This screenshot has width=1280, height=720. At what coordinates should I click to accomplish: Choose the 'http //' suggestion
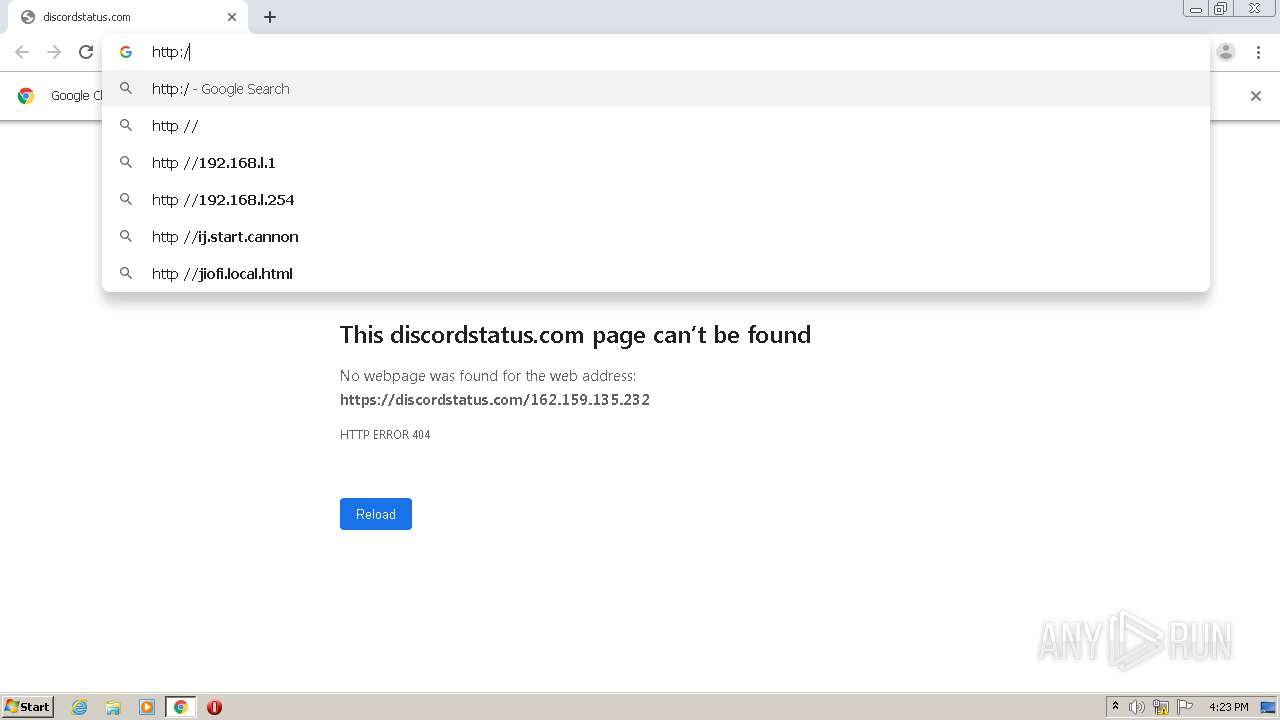(x=656, y=125)
